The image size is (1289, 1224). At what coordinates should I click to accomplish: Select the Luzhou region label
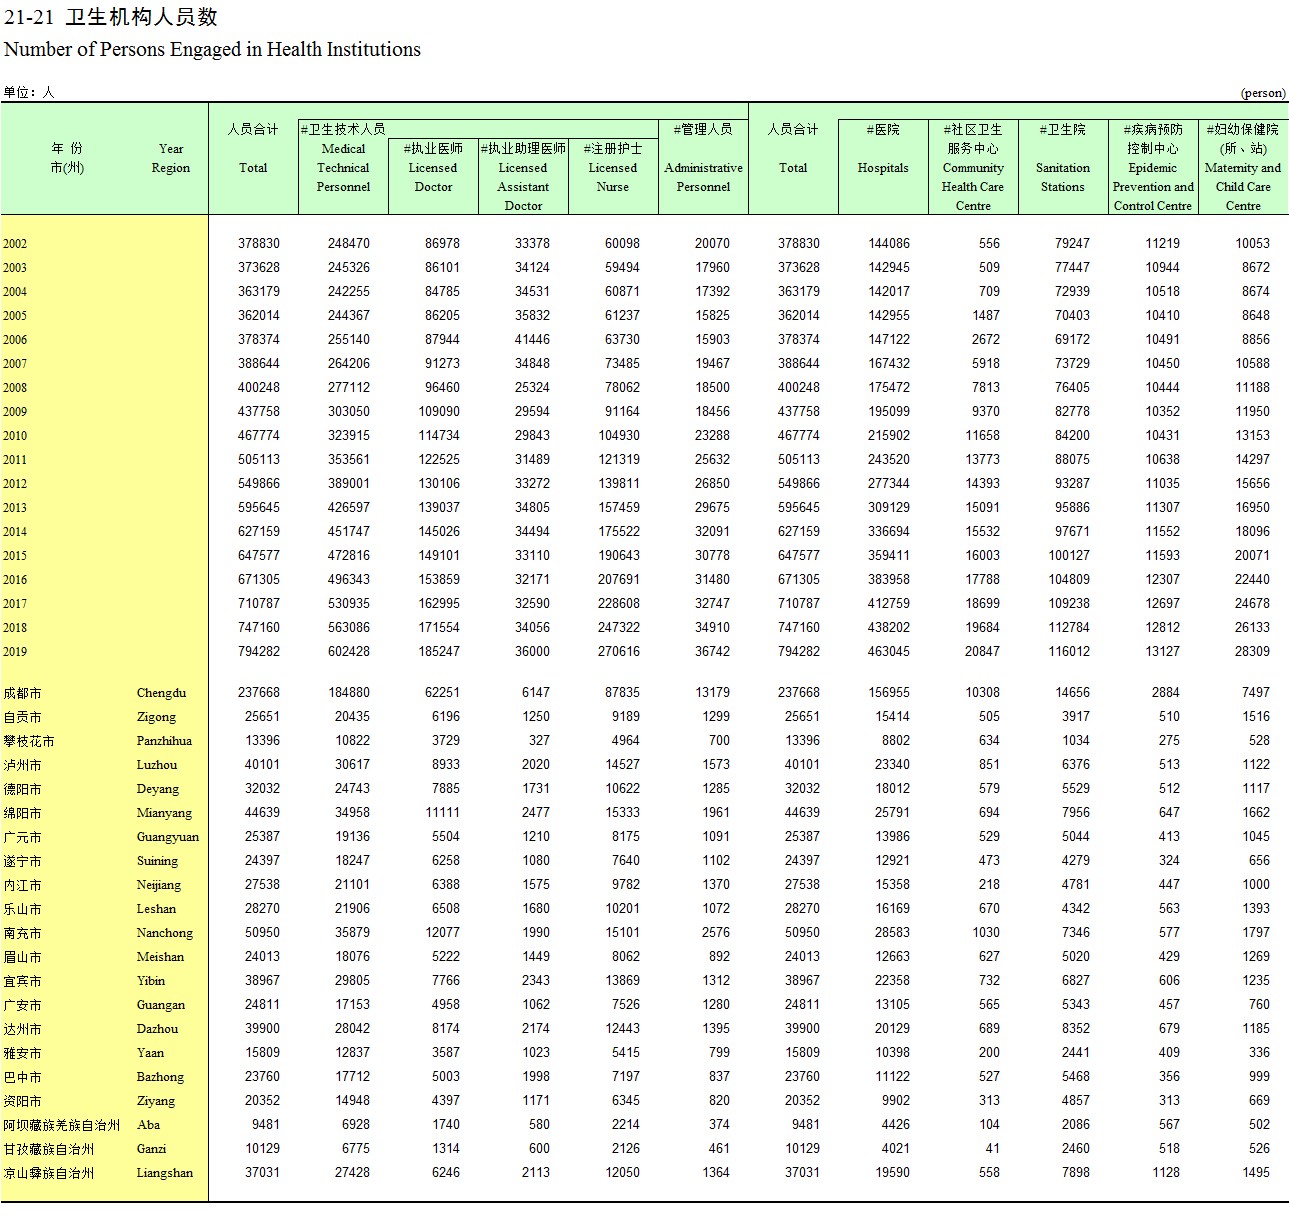click(157, 765)
